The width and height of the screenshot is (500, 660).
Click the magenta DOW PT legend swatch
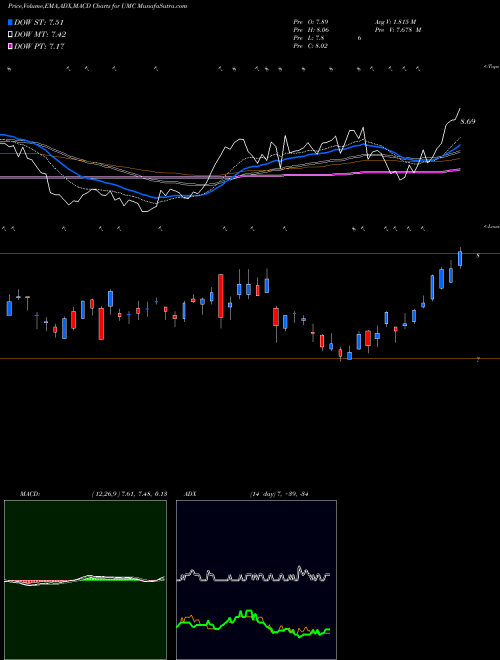[11, 46]
